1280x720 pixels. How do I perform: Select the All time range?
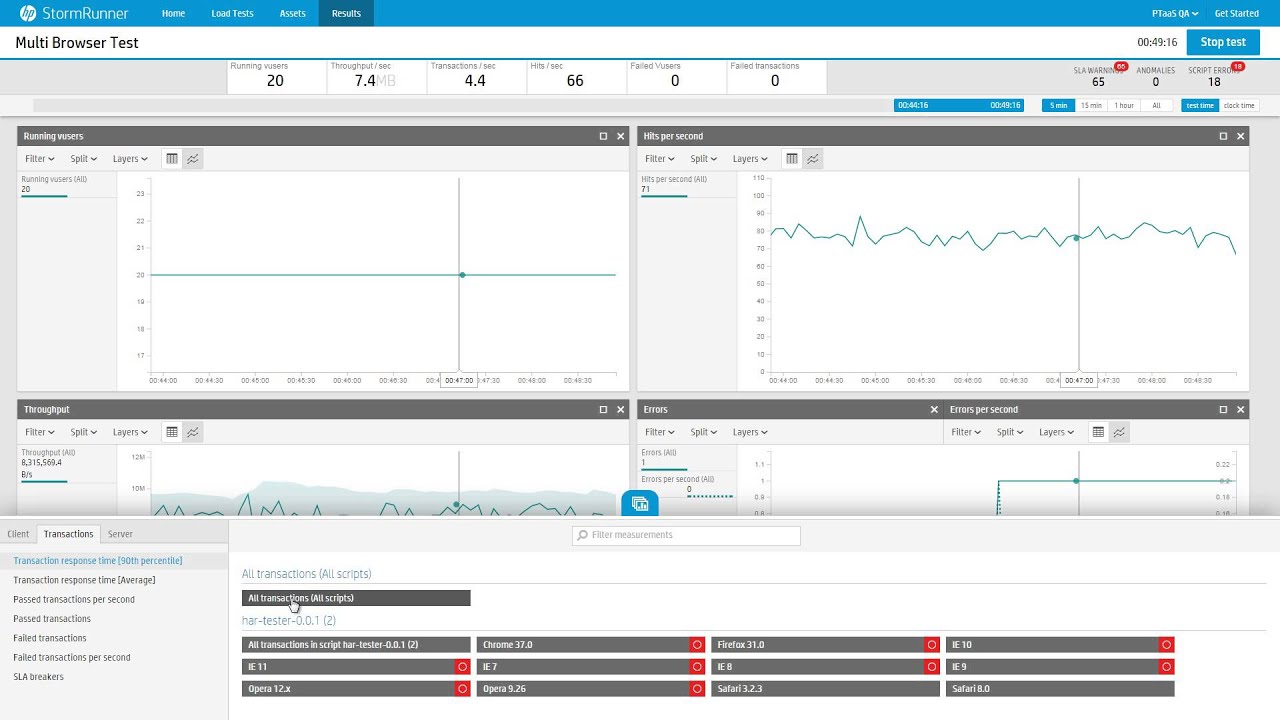pyautogui.click(x=1157, y=105)
